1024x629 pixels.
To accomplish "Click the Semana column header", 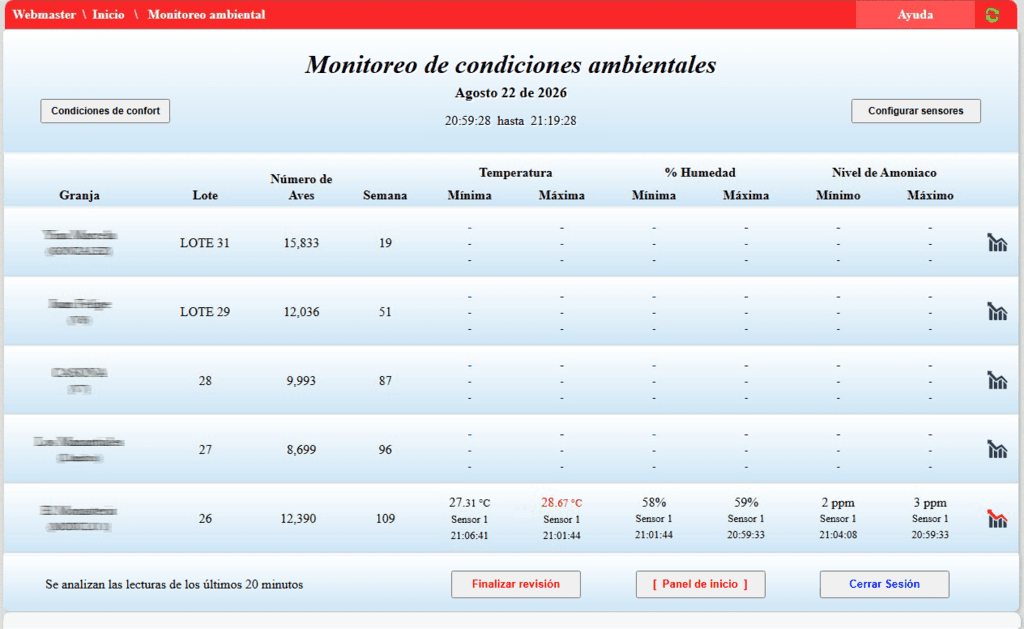I will click(385, 195).
